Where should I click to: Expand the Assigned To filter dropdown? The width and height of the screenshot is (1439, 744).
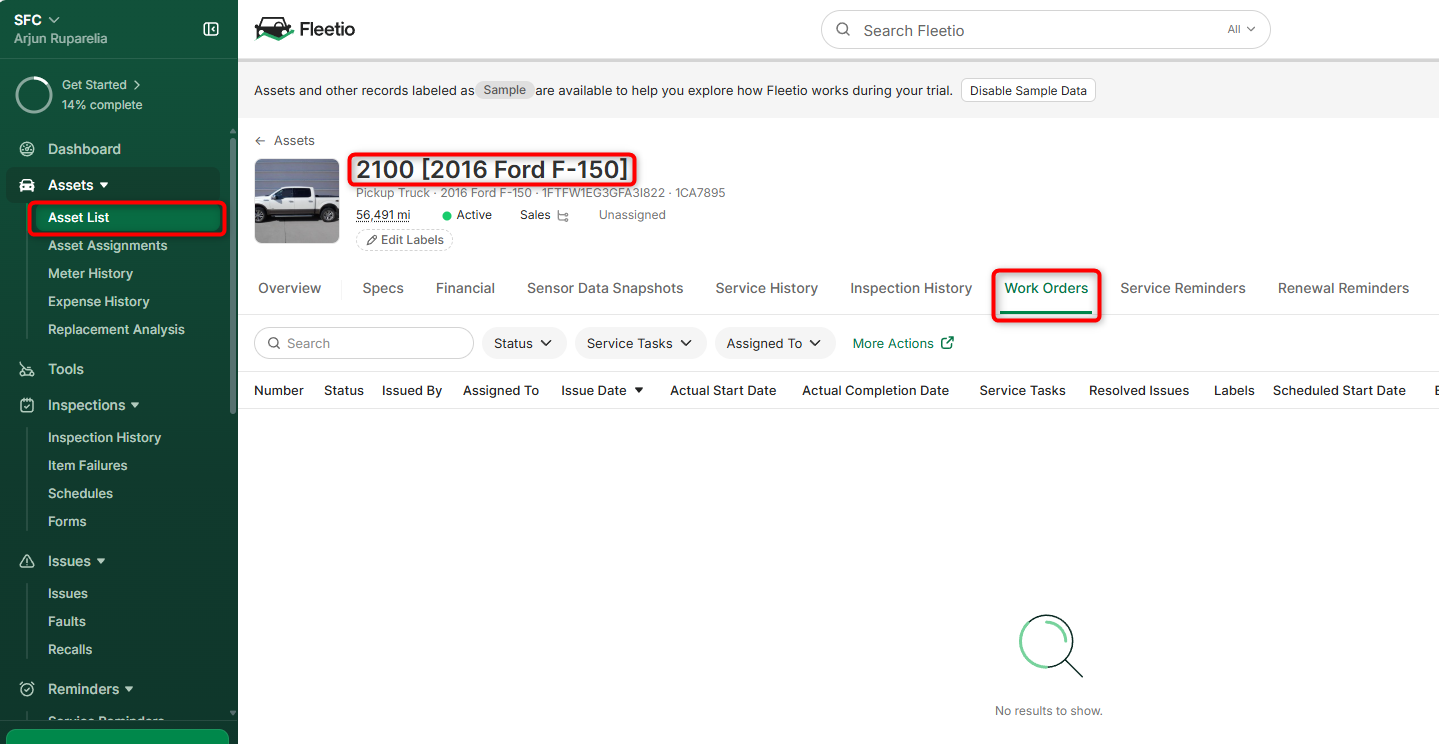click(773, 343)
